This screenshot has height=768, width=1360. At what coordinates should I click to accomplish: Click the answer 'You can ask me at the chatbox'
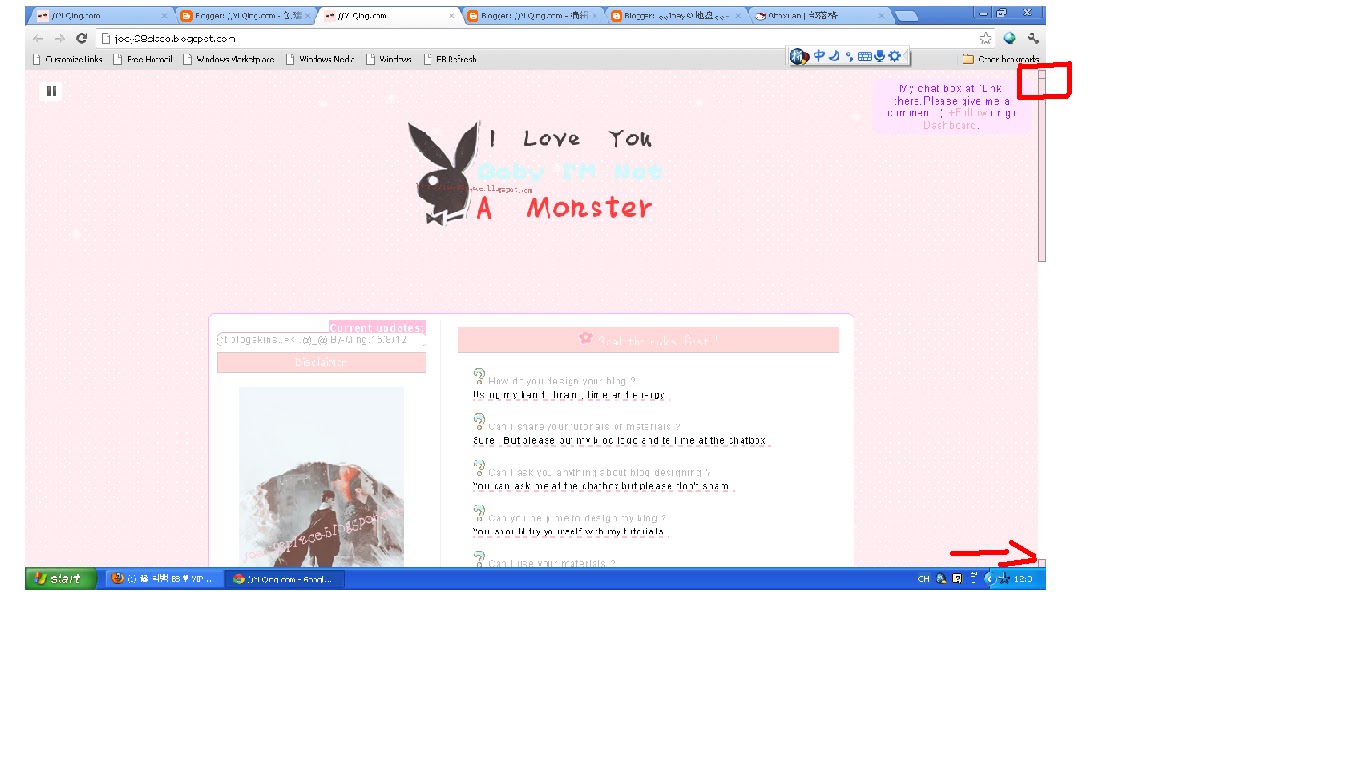coord(603,487)
